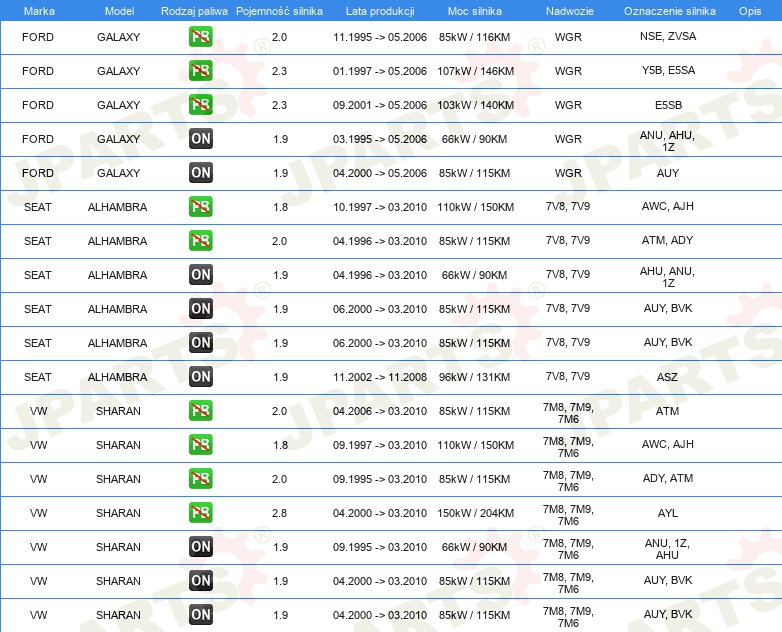Click the power value '107kW / 146KM'
782x632 pixels.
(x=475, y=71)
